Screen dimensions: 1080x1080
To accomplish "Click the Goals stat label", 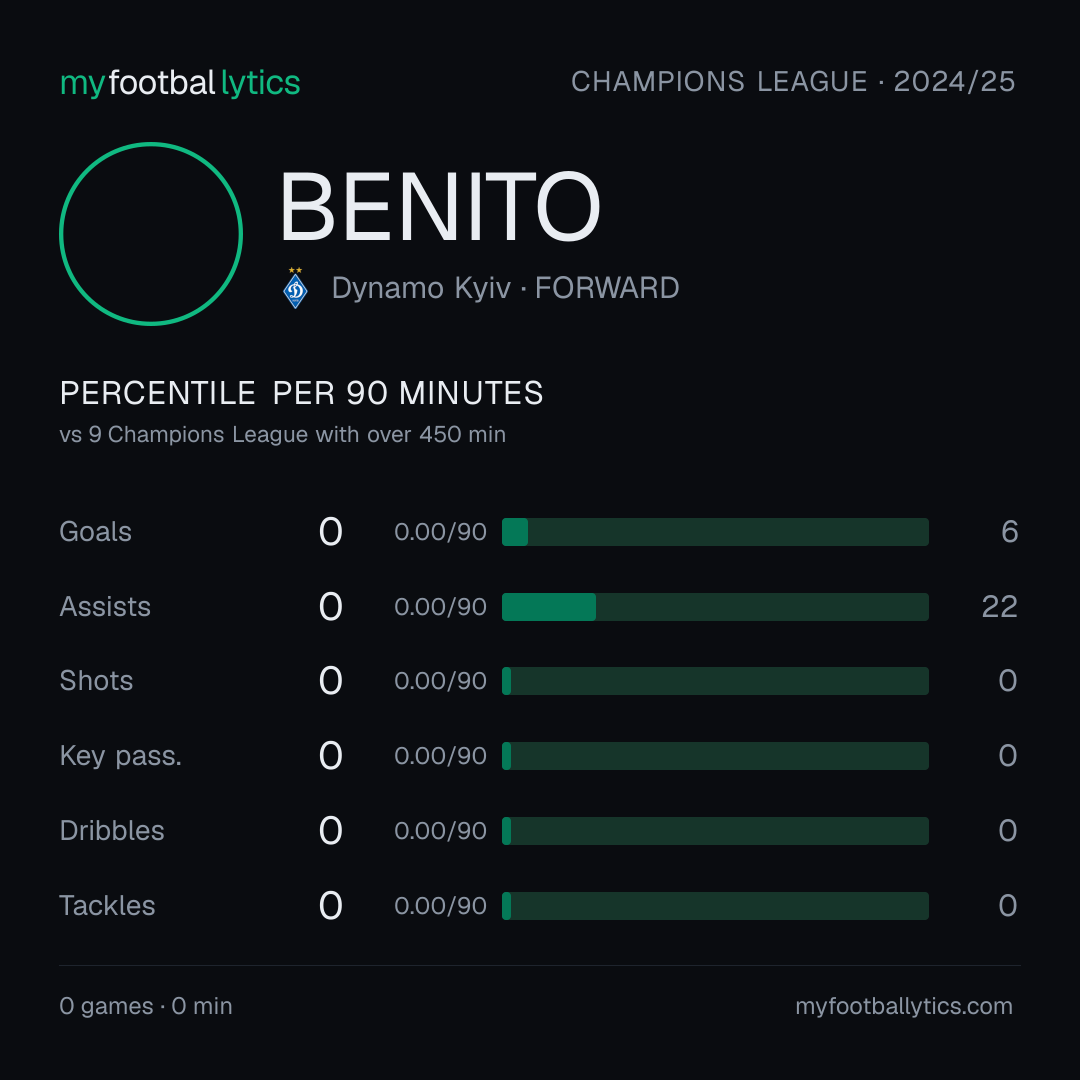I will coord(95,532).
